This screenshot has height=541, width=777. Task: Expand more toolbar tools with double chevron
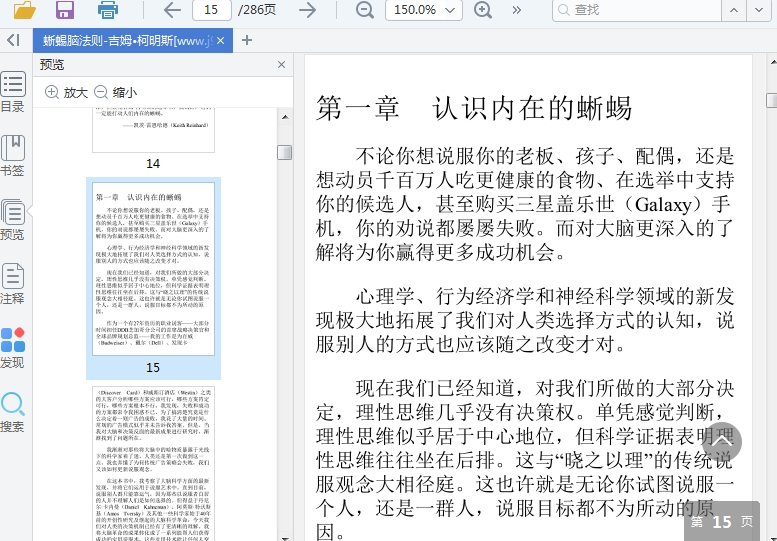pyautogui.click(x=517, y=10)
